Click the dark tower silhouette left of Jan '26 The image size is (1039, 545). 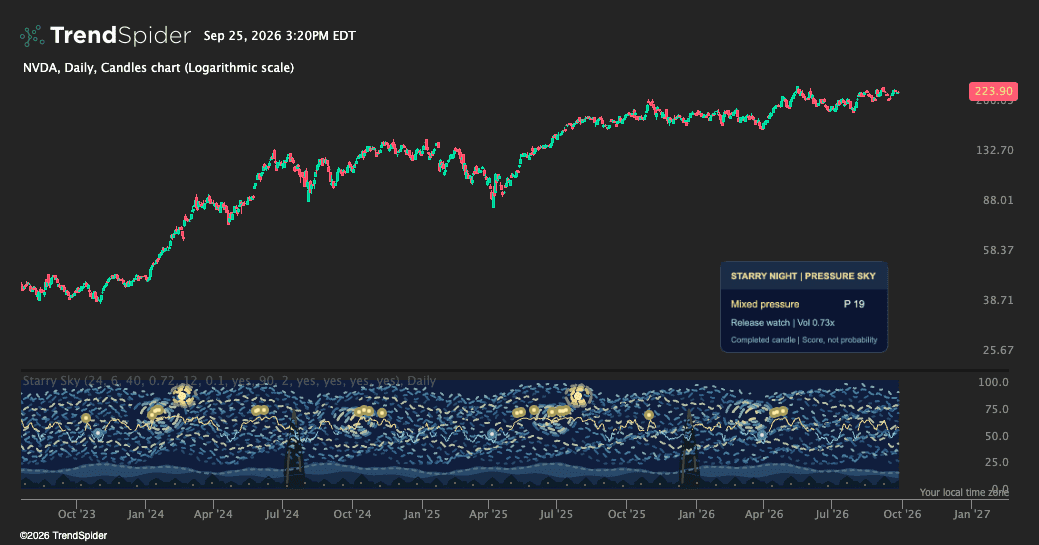point(688,448)
